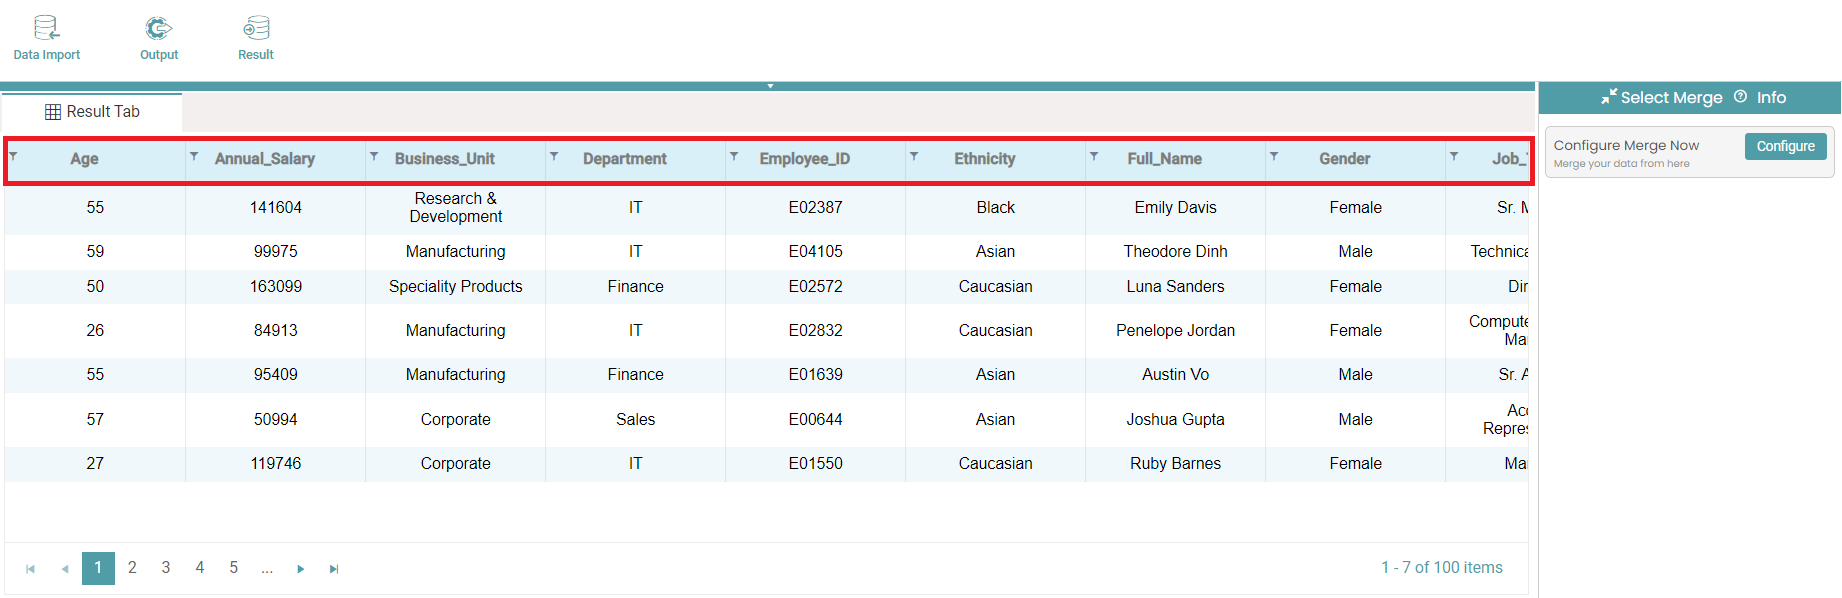Select the Emily Davis name cell

point(1175,208)
